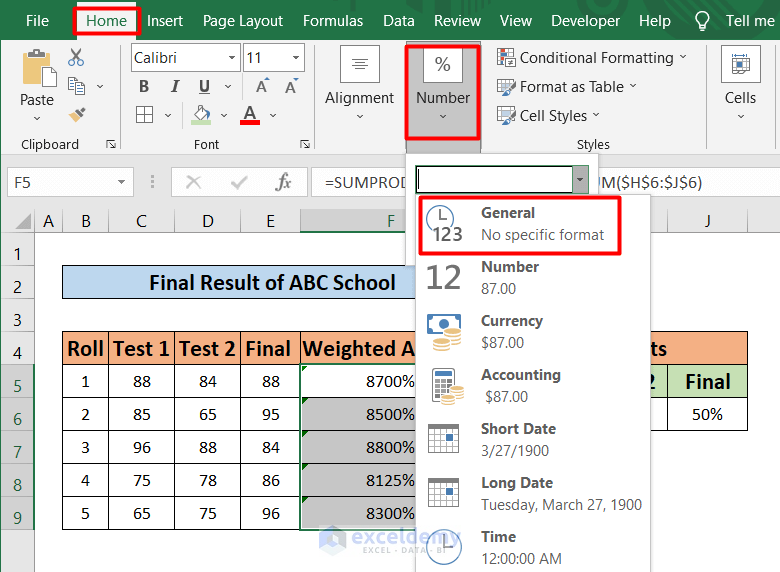Open Conditional Formatting menu
780x572 pixels.
(x=592, y=58)
